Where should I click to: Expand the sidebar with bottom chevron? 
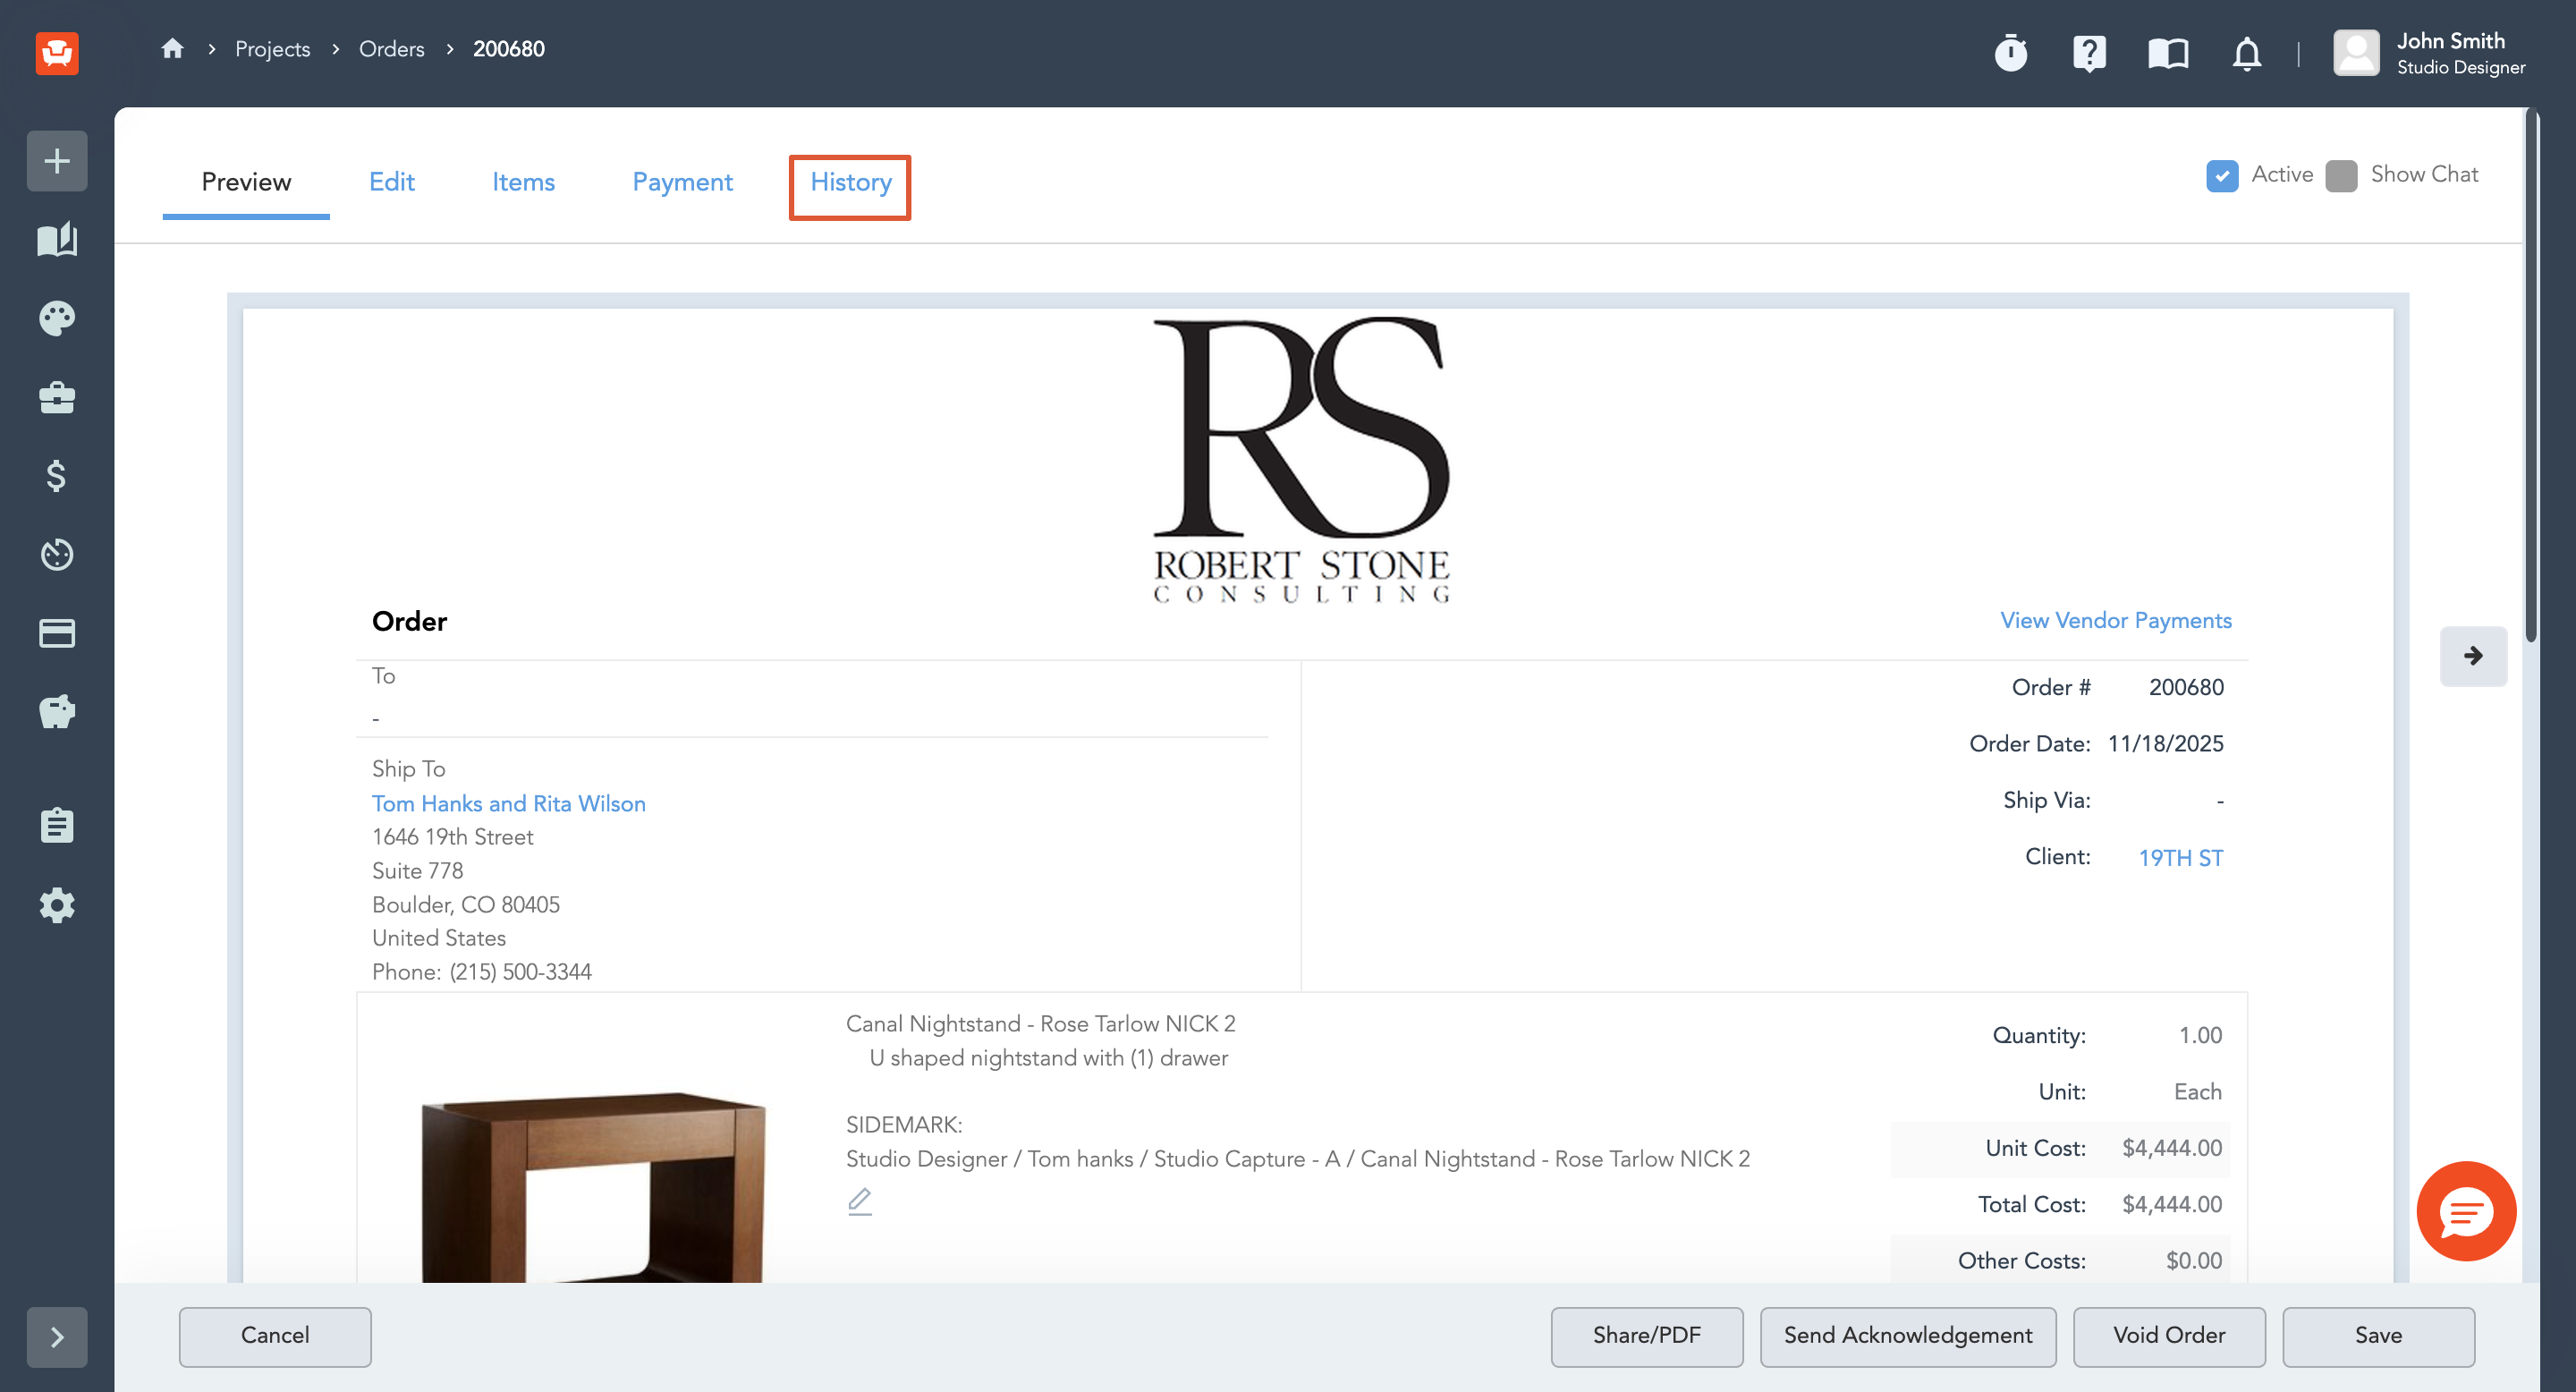(57, 1337)
